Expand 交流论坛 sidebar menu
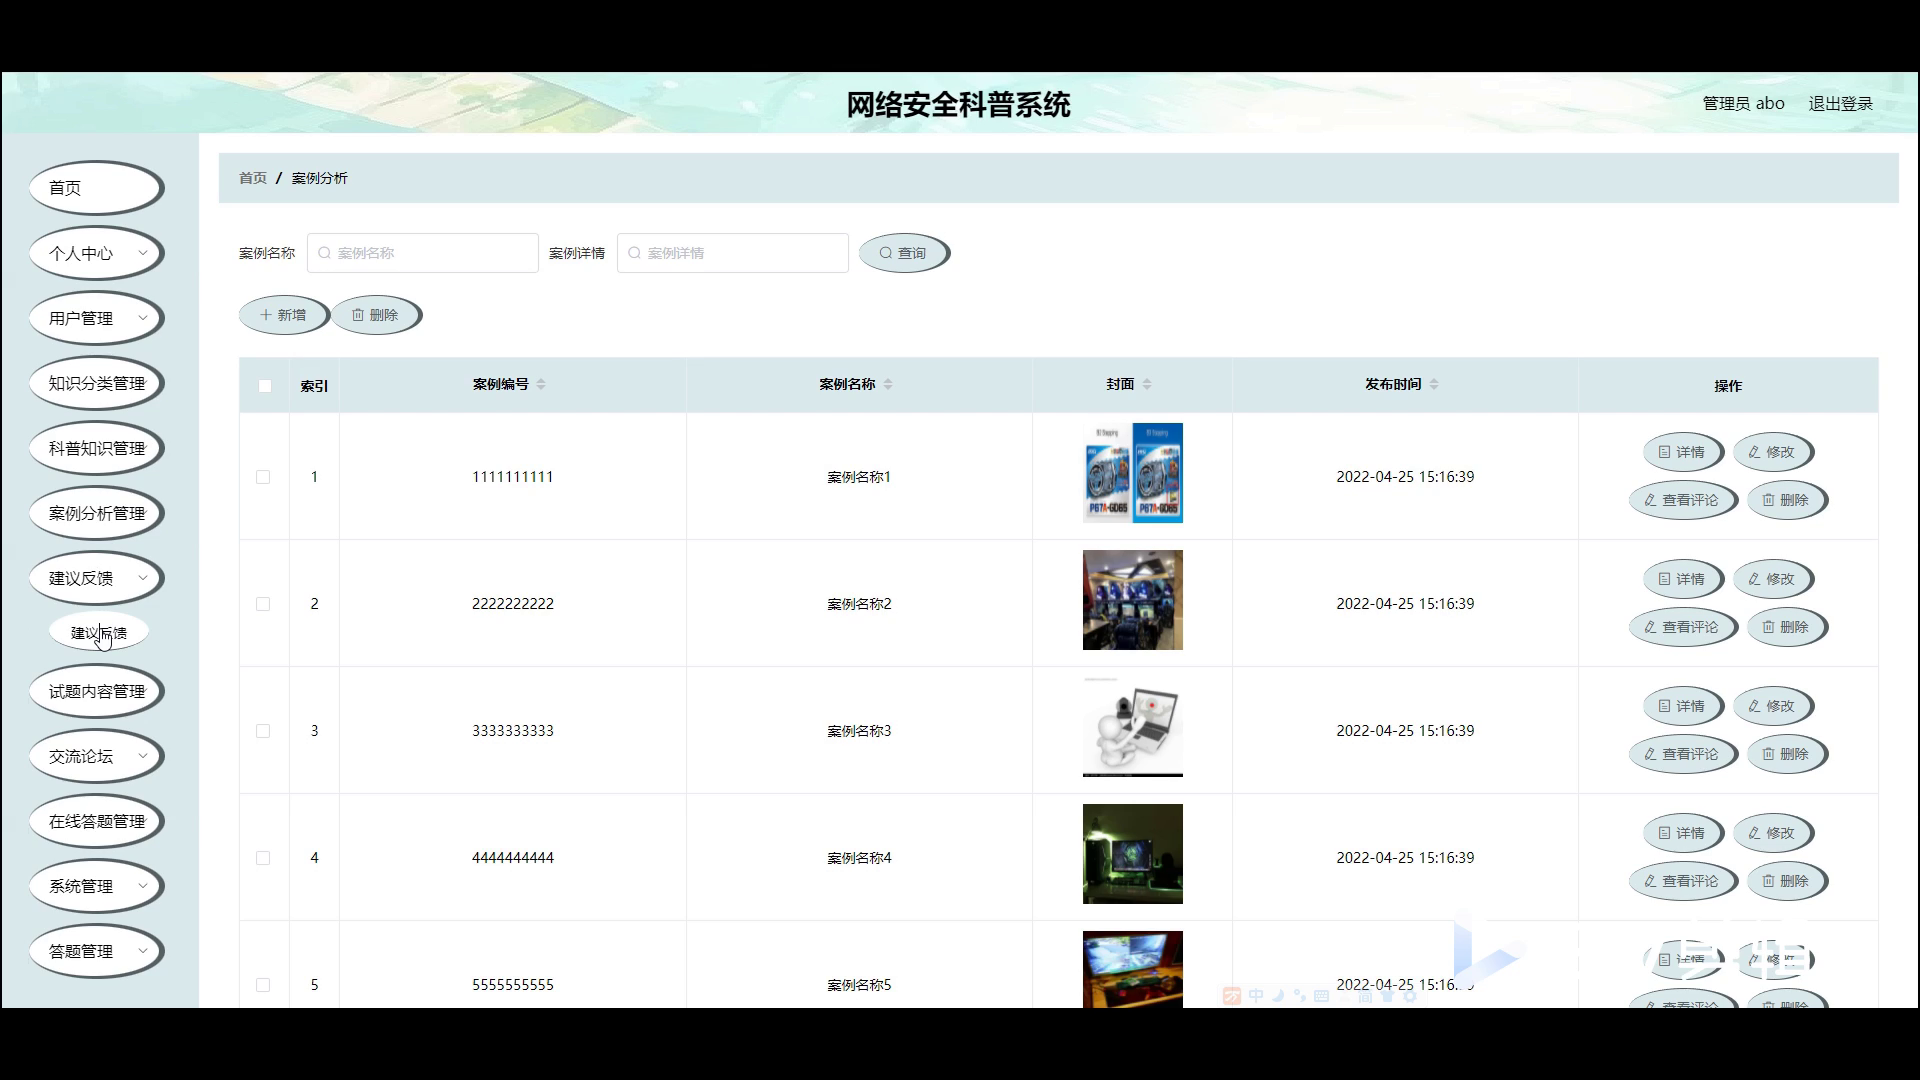 [96, 756]
